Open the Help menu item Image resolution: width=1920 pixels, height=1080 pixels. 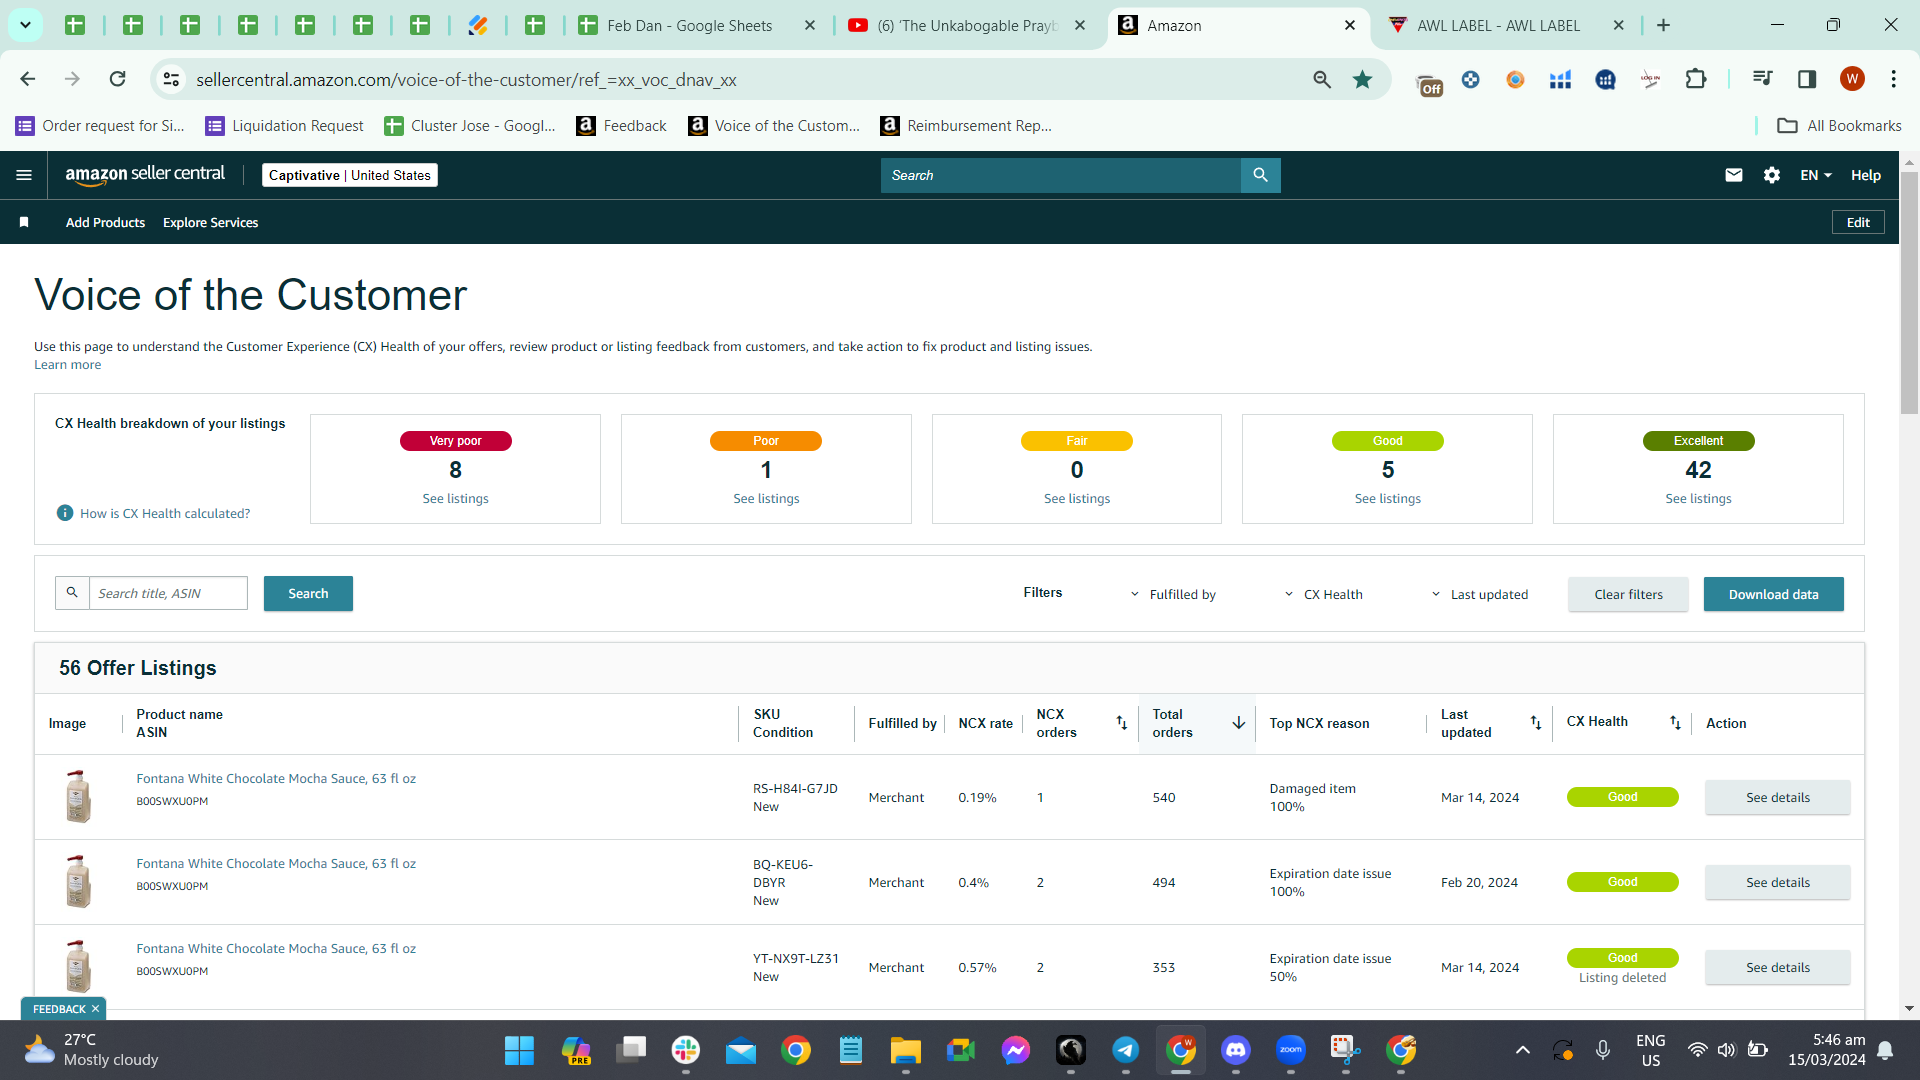coord(1865,175)
